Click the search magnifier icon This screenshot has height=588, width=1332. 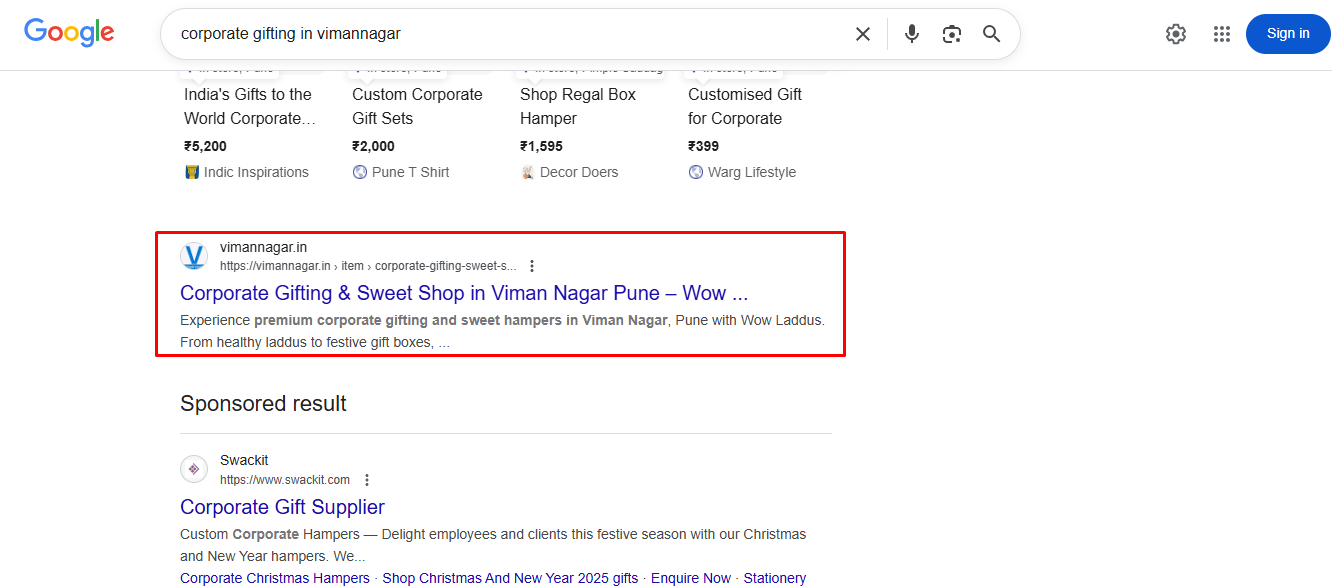pos(991,33)
